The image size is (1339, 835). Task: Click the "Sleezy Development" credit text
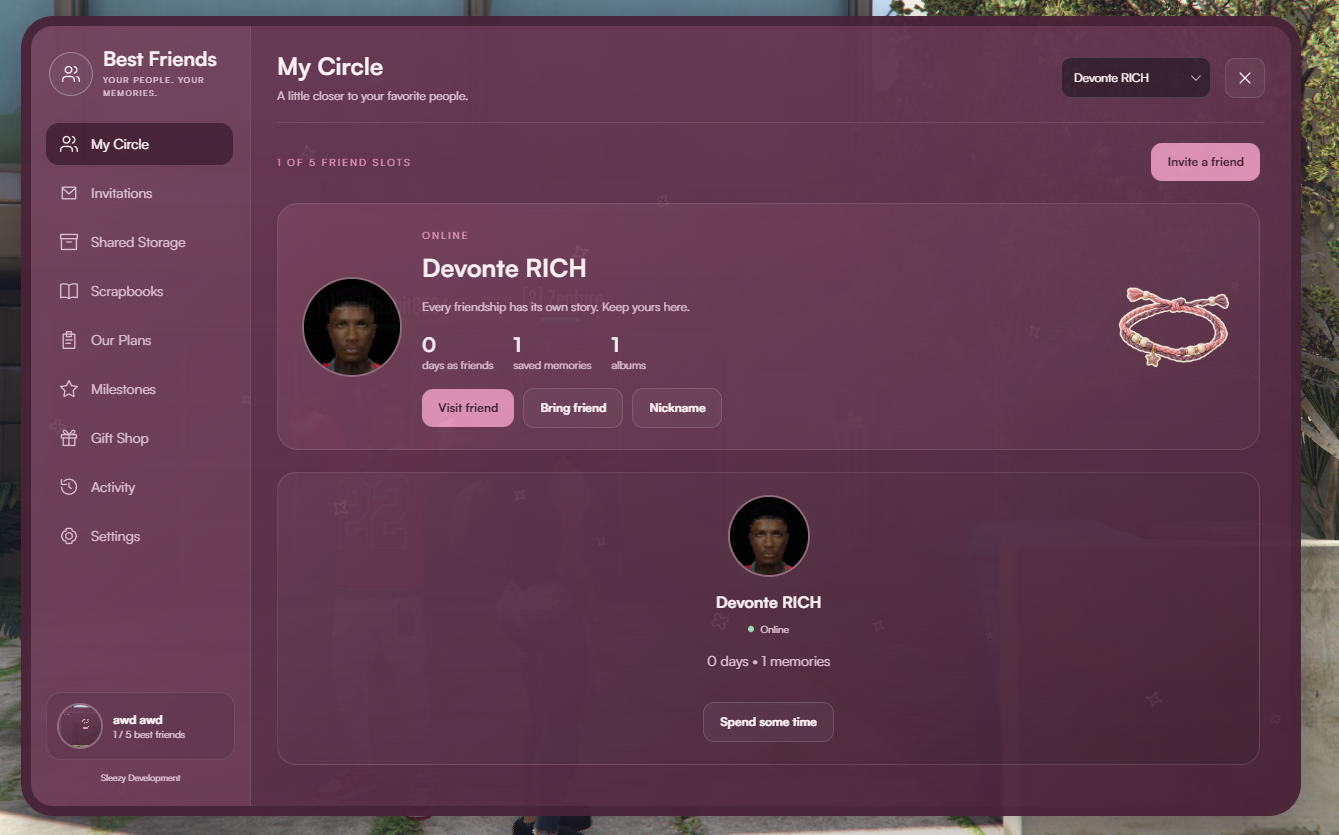[140, 778]
